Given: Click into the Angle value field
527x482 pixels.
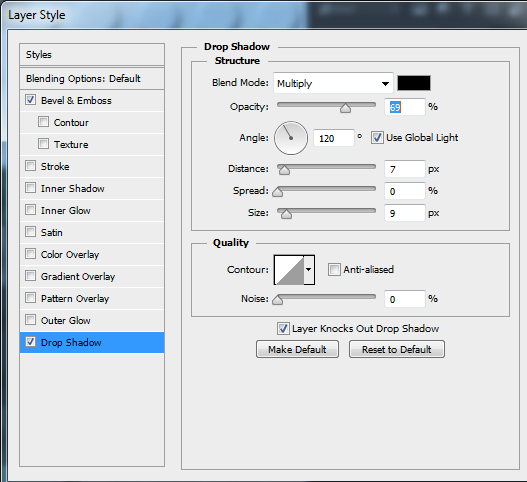Looking at the screenshot, I should coord(334,138).
